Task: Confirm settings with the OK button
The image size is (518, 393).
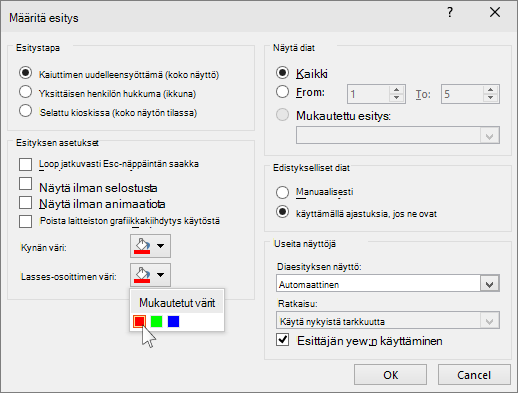Action: (x=390, y=375)
